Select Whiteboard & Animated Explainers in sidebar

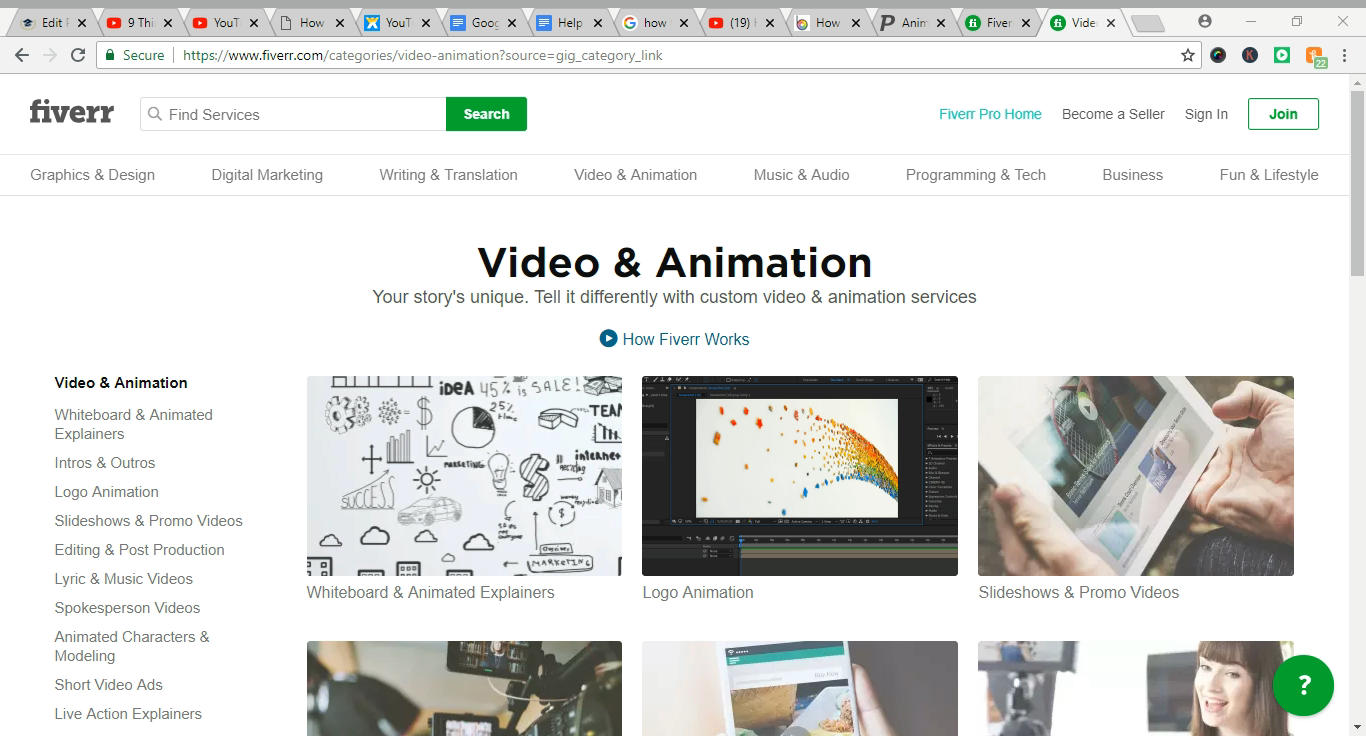click(x=133, y=424)
